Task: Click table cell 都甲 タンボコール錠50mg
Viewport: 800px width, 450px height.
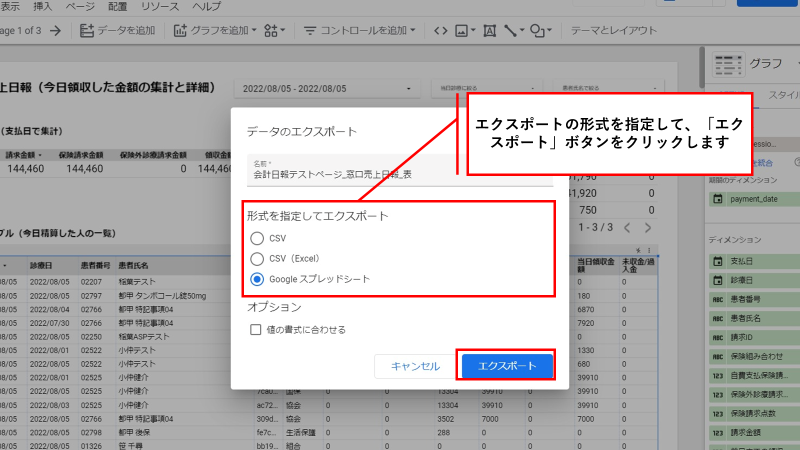Action: (162, 296)
